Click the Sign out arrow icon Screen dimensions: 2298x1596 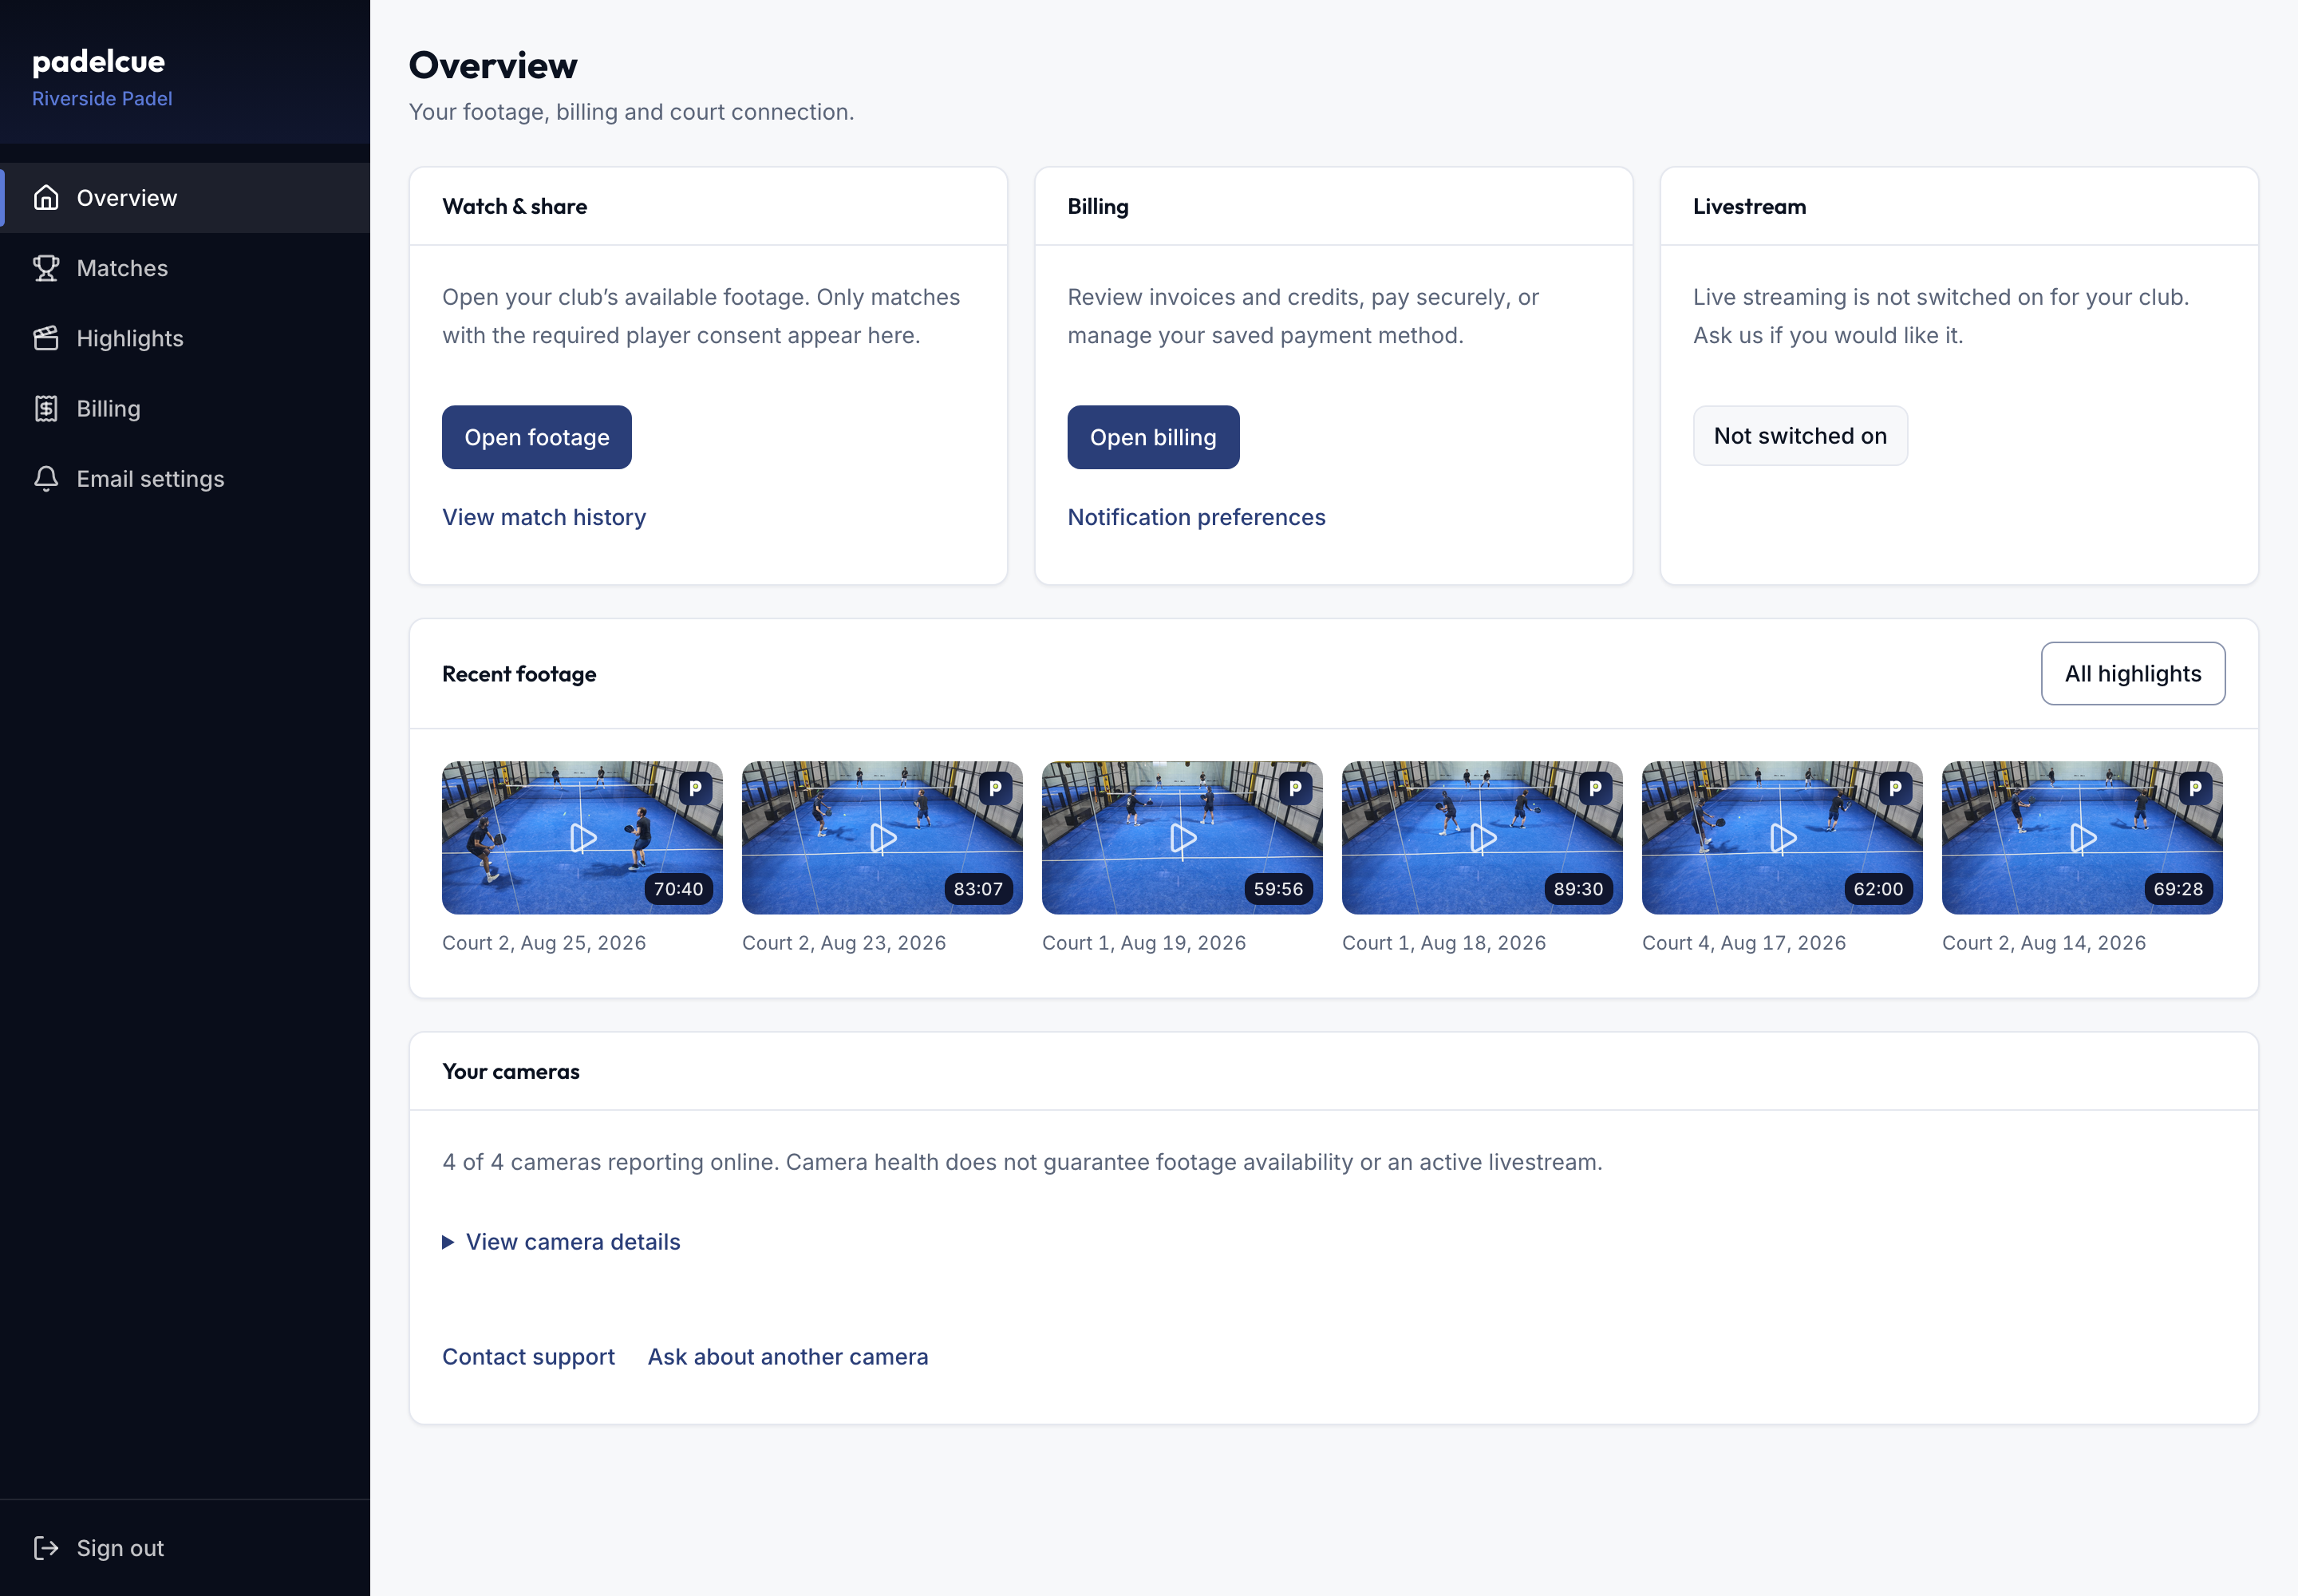coord(46,1548)
